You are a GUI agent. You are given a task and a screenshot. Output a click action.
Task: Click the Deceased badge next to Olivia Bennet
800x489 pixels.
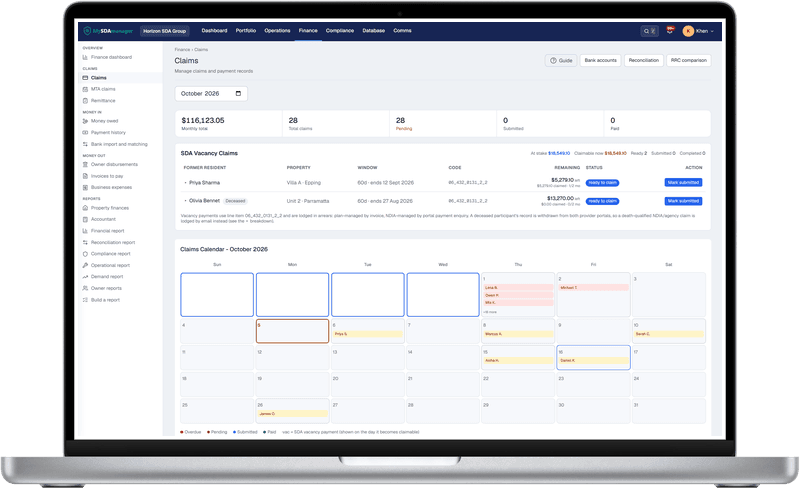click(235, 201)
